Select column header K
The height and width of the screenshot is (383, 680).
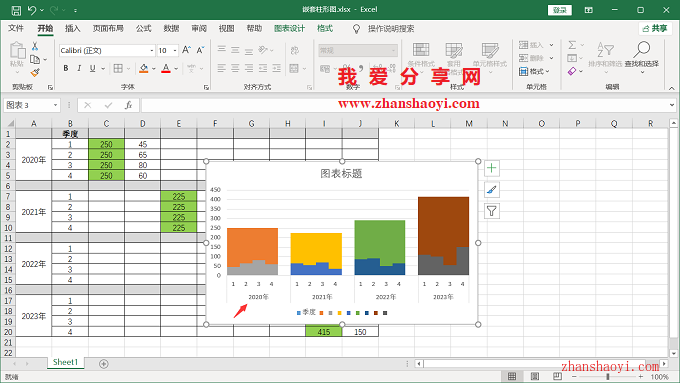pos(396,124)
